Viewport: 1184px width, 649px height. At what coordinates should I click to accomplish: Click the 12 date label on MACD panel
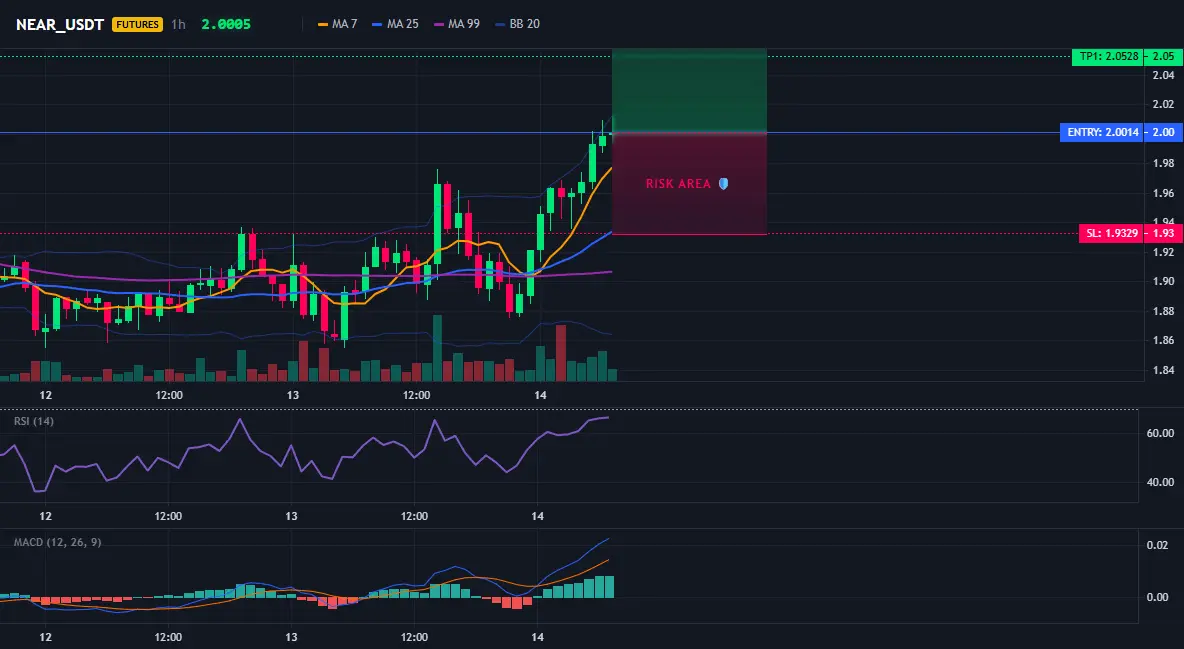point(45,637)
